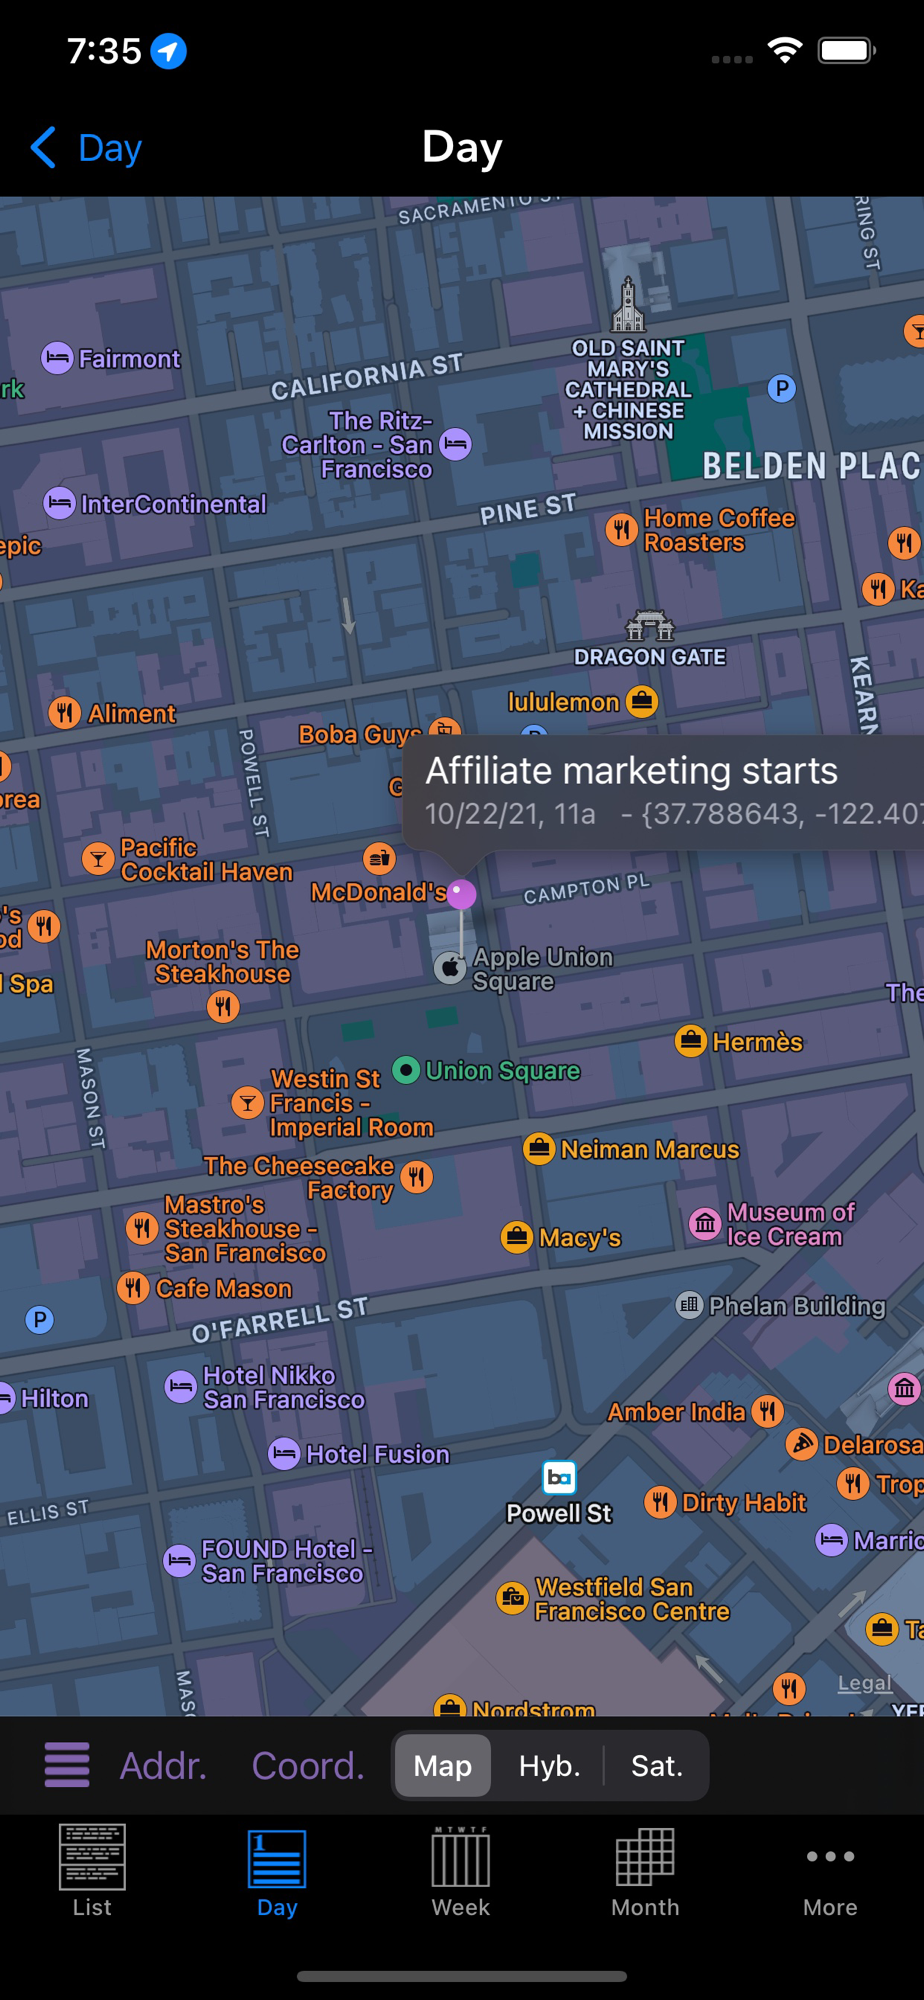Tap the McDonald's label
924x2000 pixels.
(378, 892)
